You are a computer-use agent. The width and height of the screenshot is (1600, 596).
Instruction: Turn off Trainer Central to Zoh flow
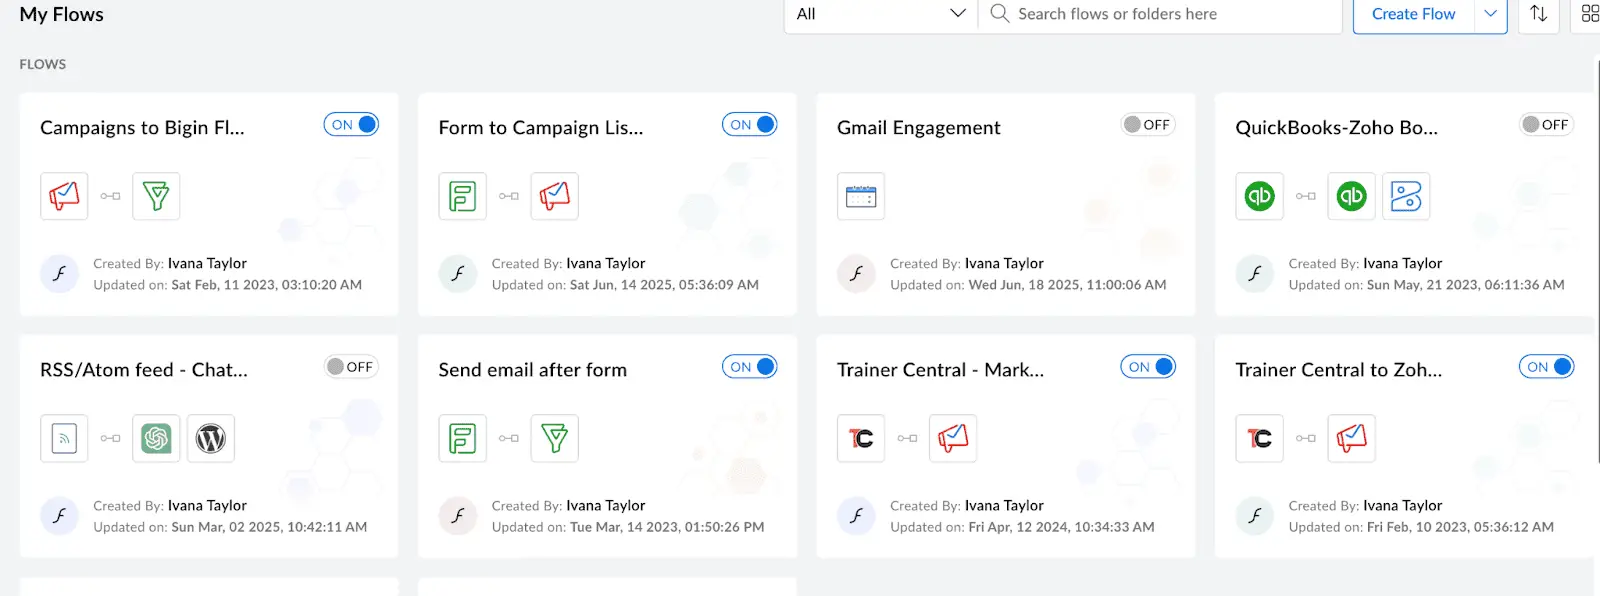pos(1546,367)
